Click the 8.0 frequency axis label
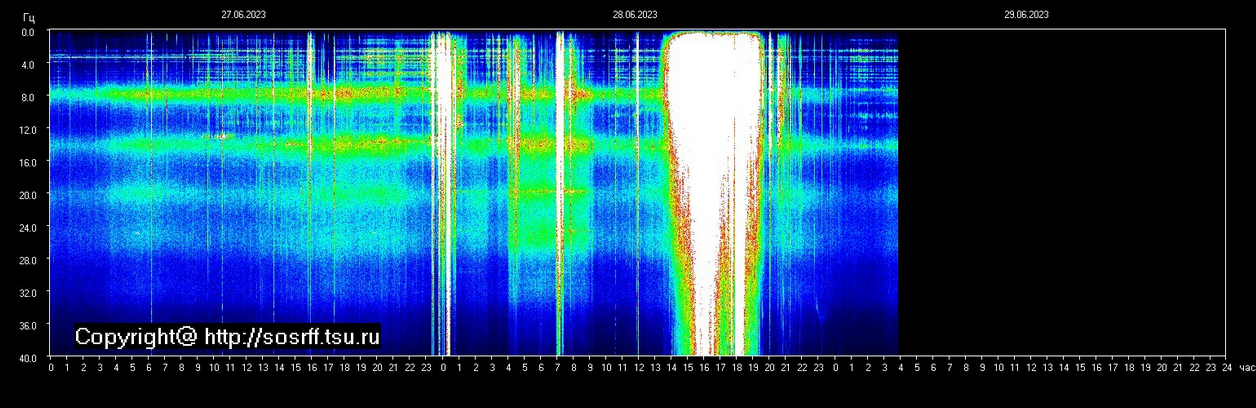The image size is (1256, 408). 28,97
